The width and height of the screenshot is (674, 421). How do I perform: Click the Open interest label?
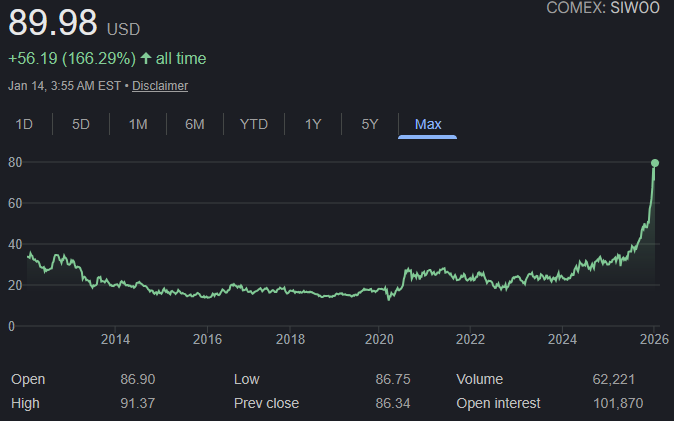[x=498, y=403]
